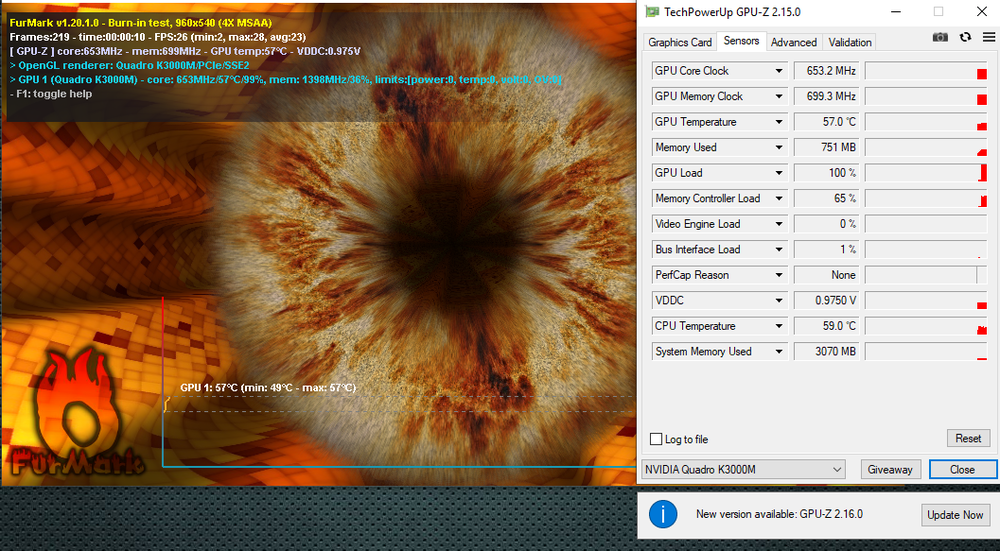Open the Validation tab
The width and height of the screenshot is (1000, 551).
850,42
